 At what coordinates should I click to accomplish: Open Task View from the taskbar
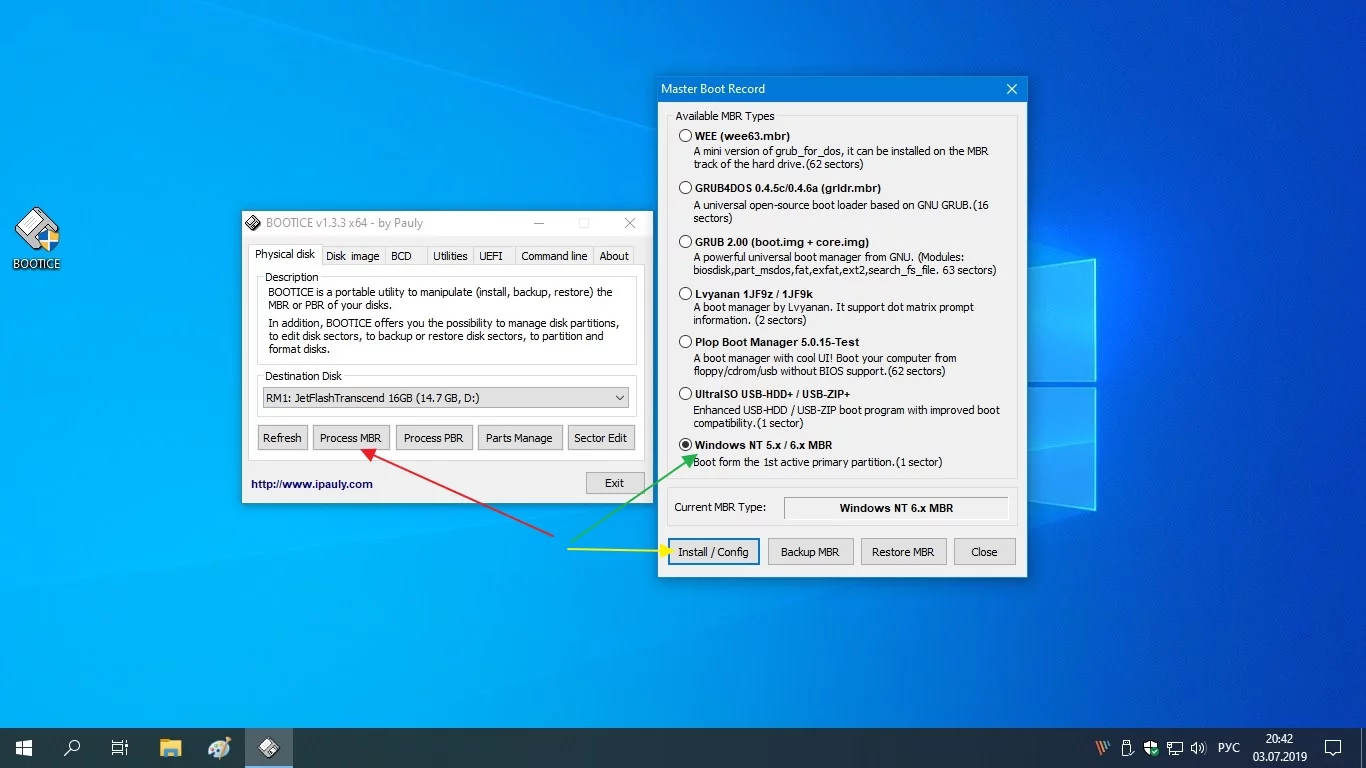[120, 748]
